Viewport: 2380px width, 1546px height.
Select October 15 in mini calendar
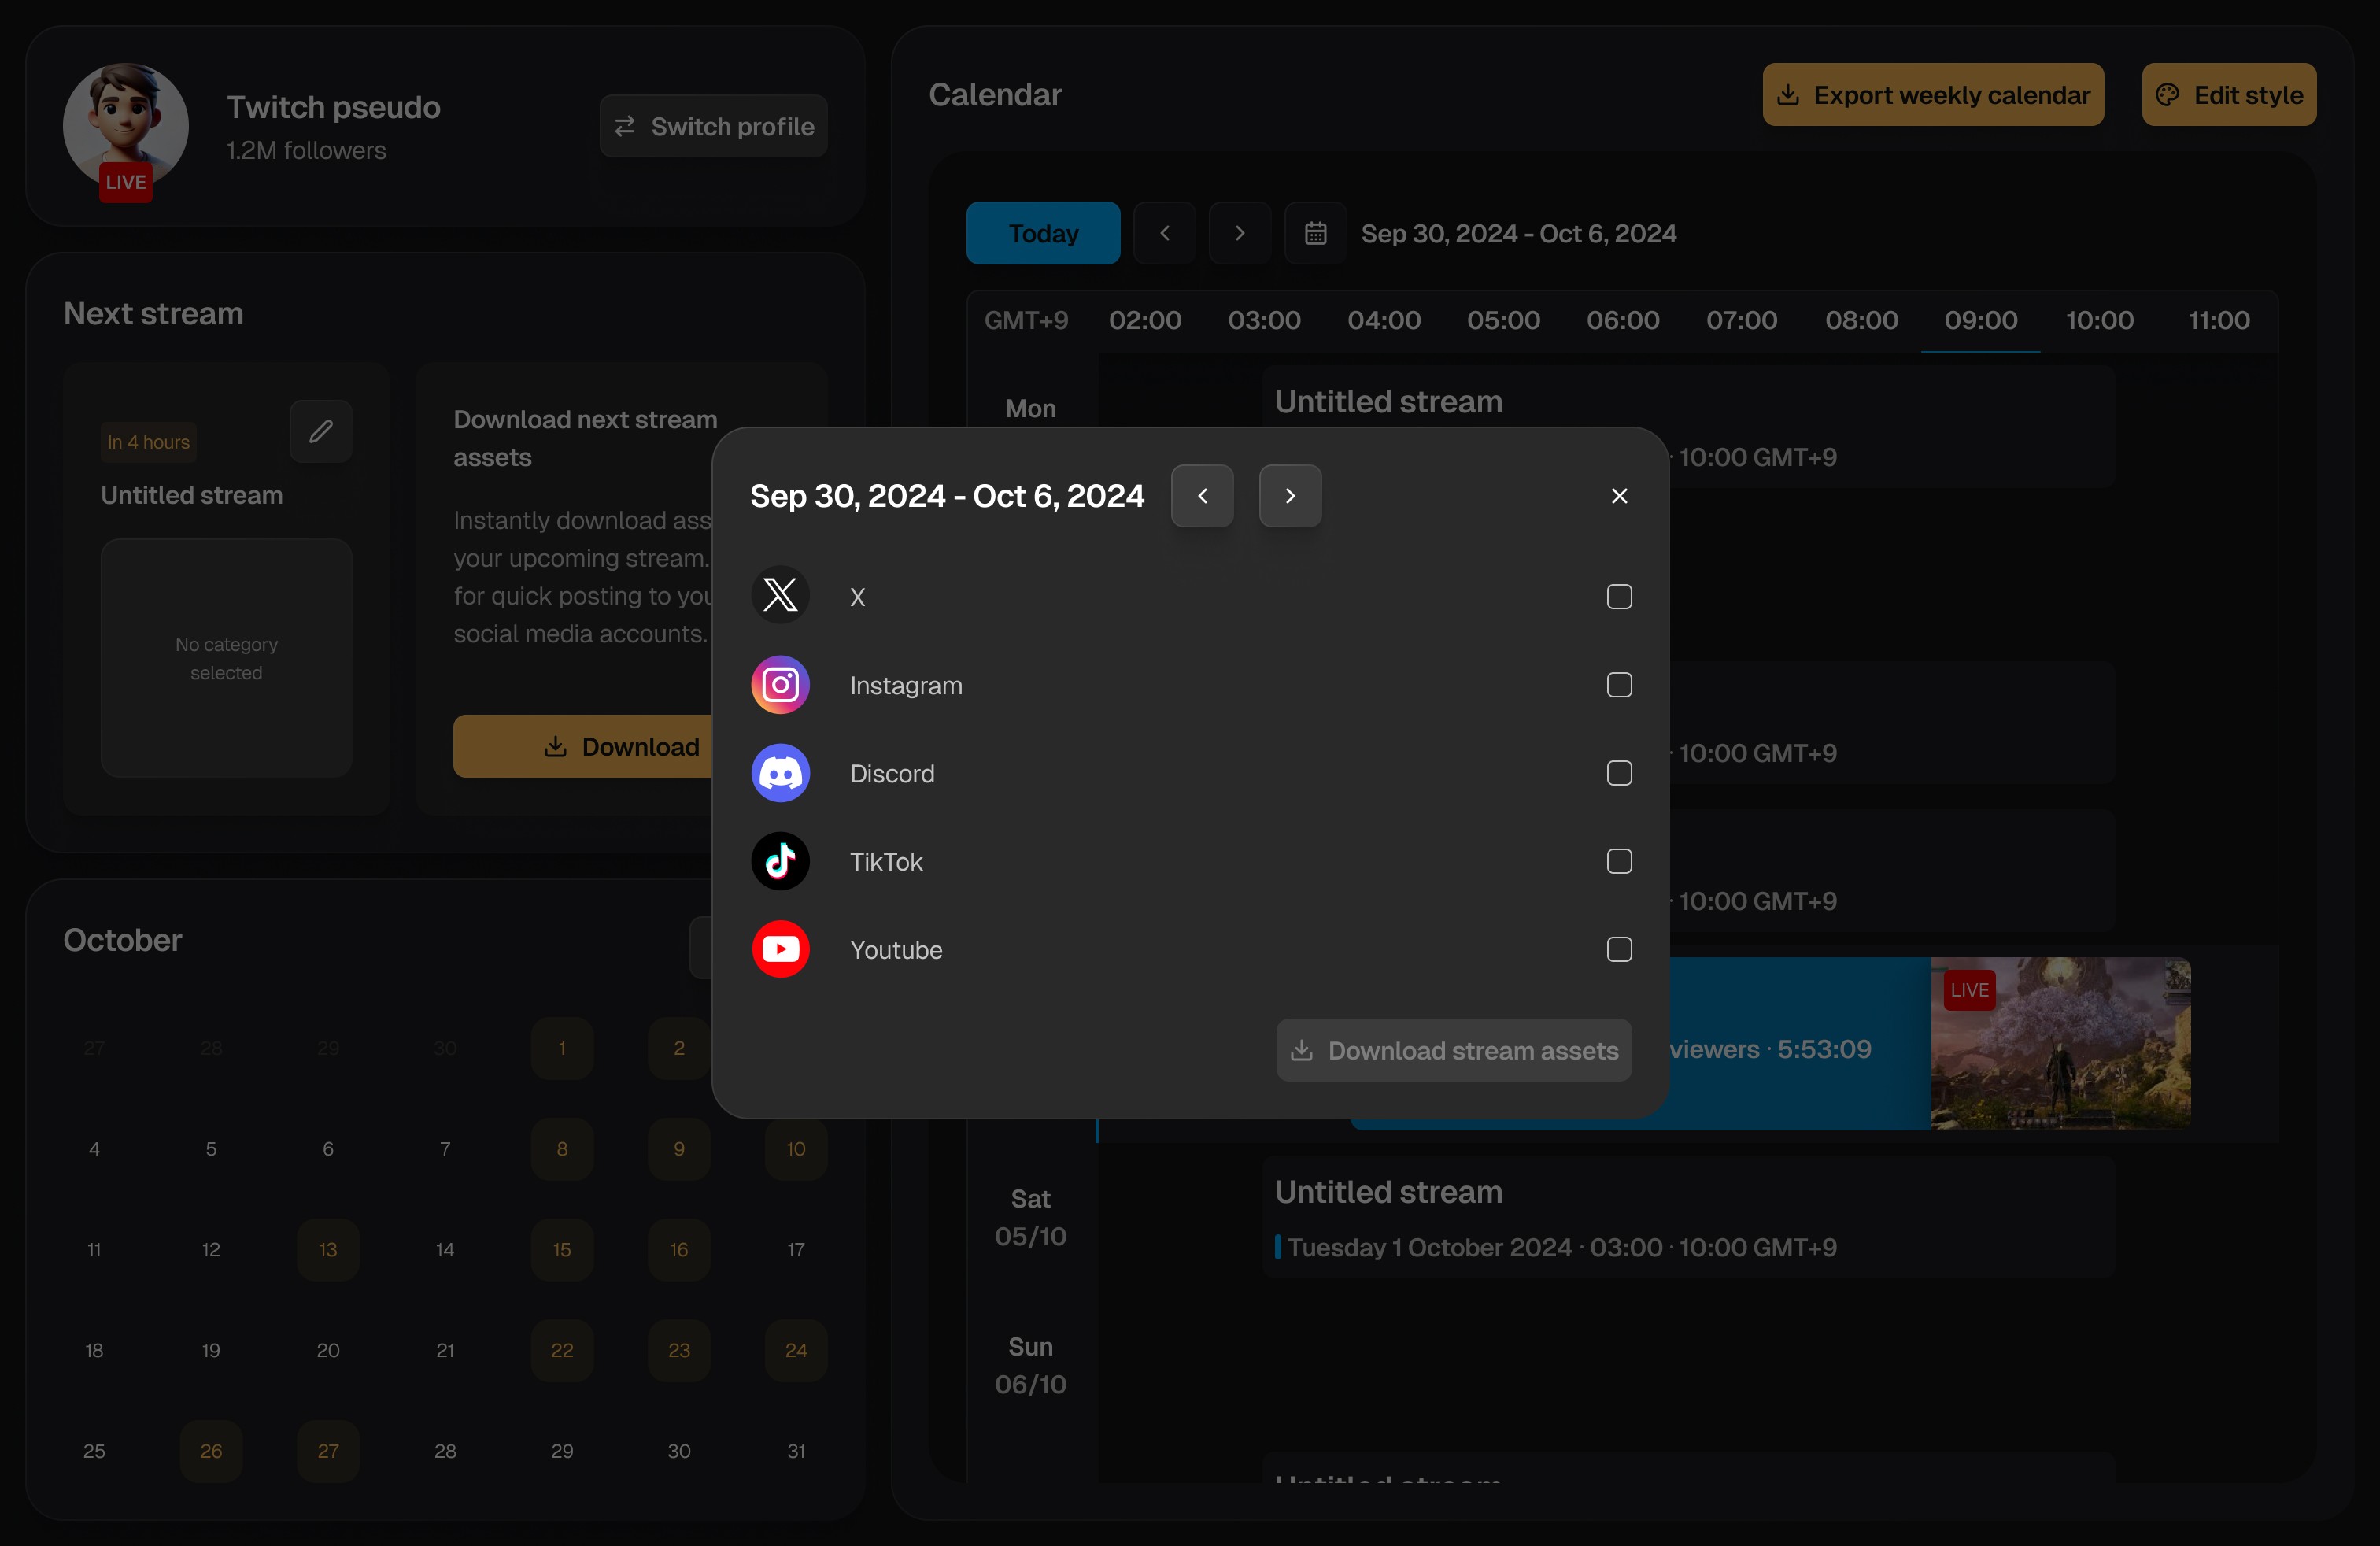[562, 1250]
